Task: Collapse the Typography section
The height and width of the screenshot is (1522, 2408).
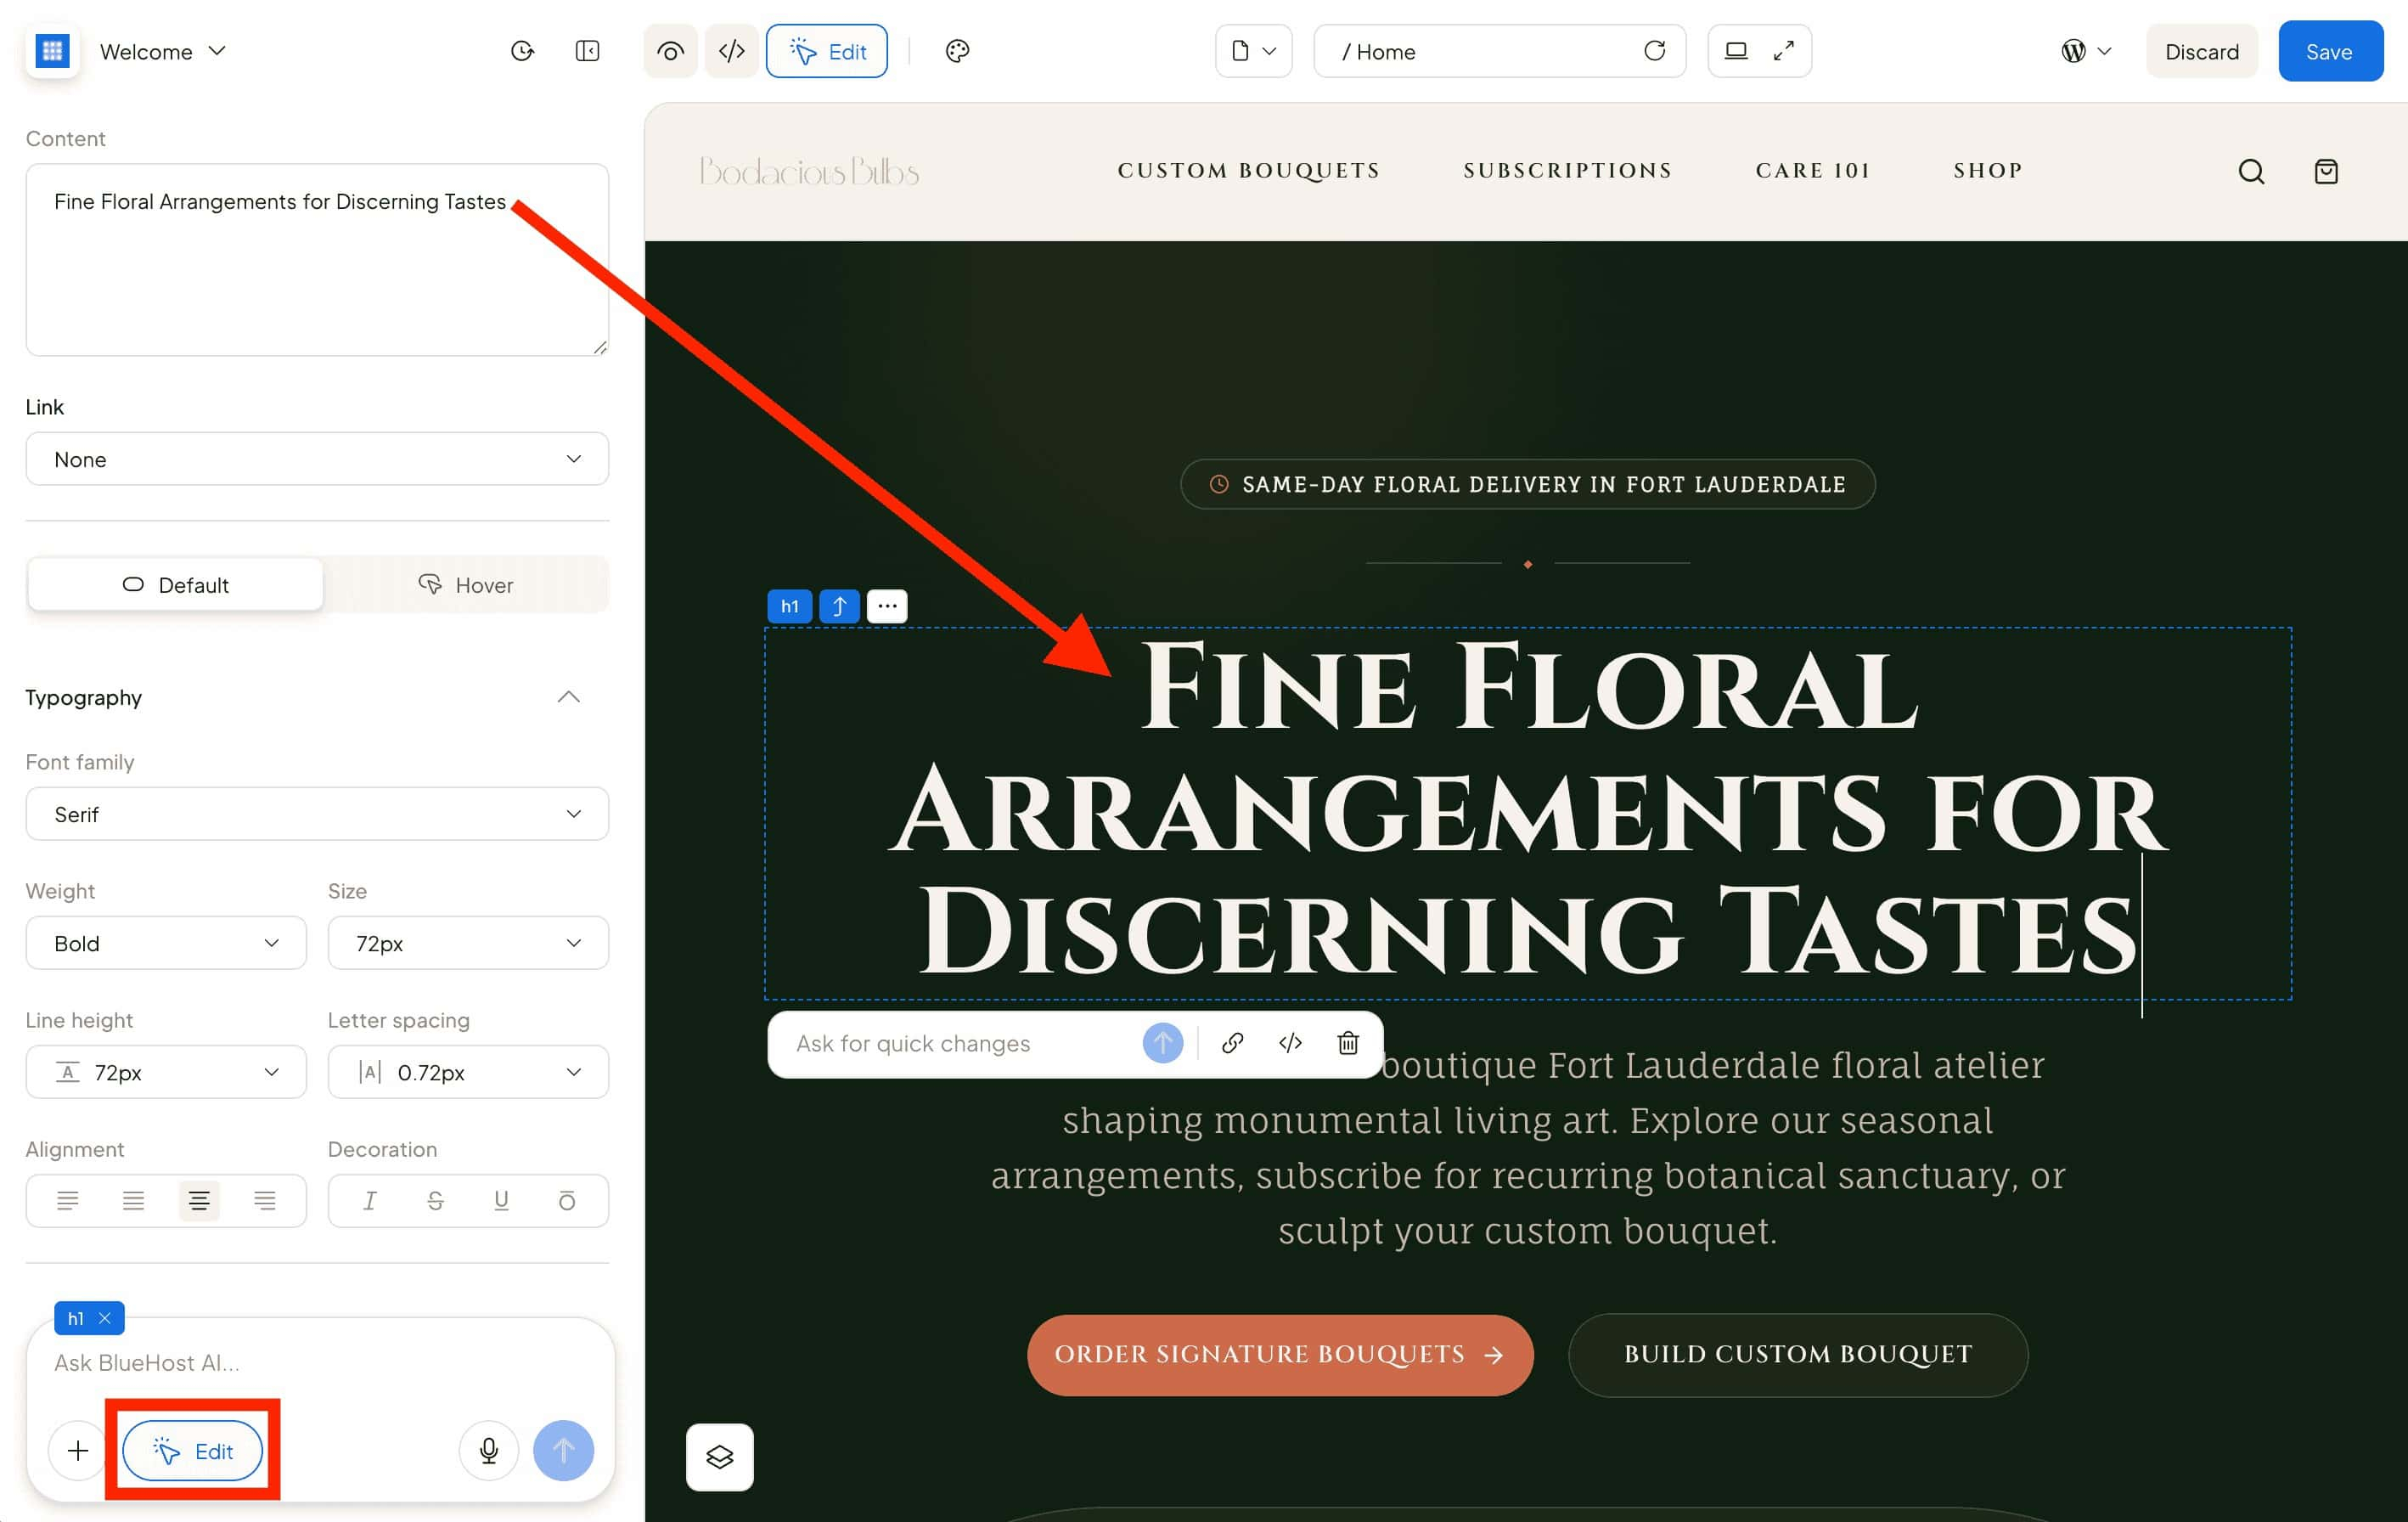Action: pyautogui.click(x=568, y=697)
